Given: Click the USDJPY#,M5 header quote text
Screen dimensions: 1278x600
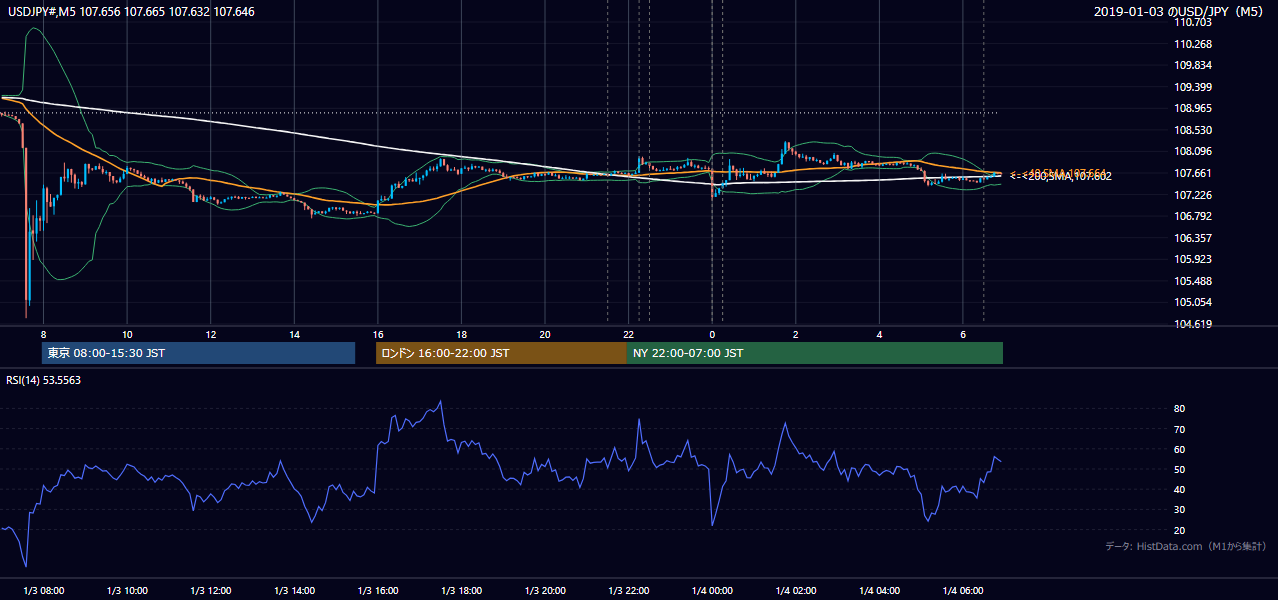Looking at the screenshot, I should (130, 10).
